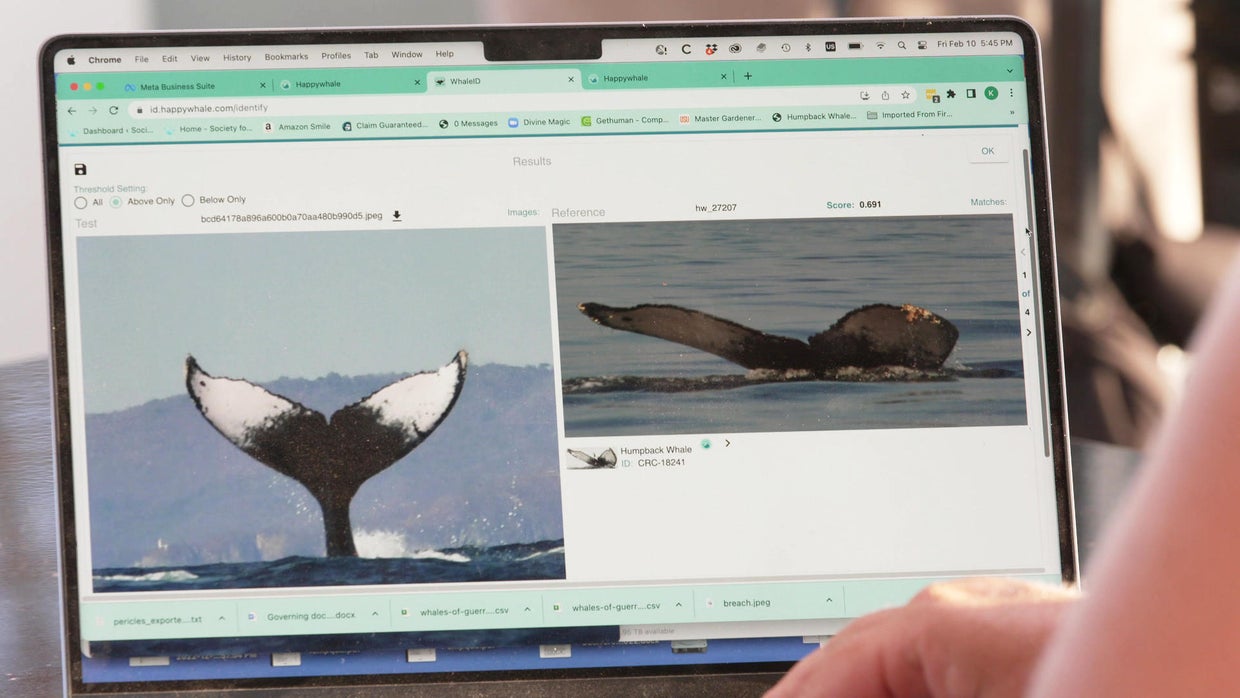Expand the Governing doc.docx download chevron
The width and height of the screenshot is (1240, 698).
coord(376,614)
